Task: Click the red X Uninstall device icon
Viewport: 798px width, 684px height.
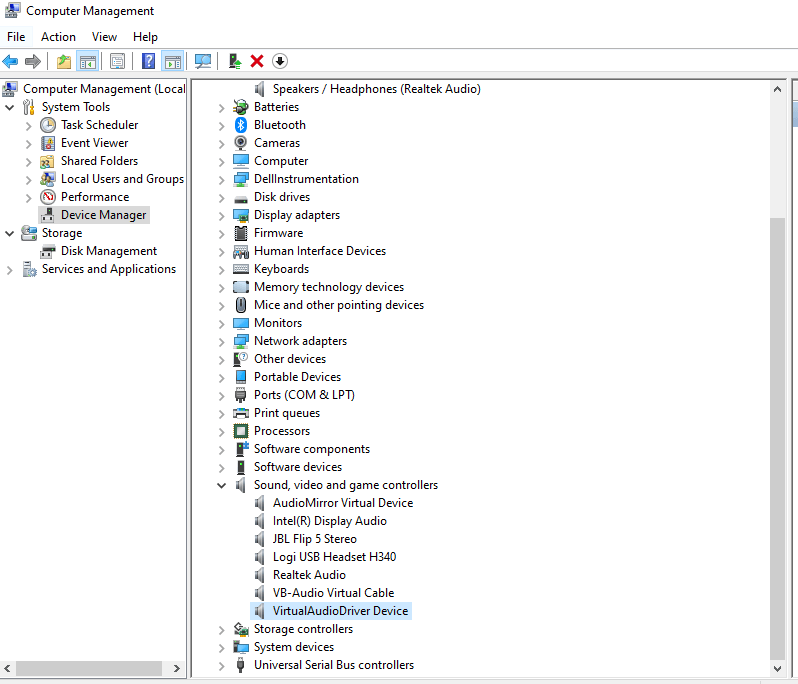Action: coord(257,62)
